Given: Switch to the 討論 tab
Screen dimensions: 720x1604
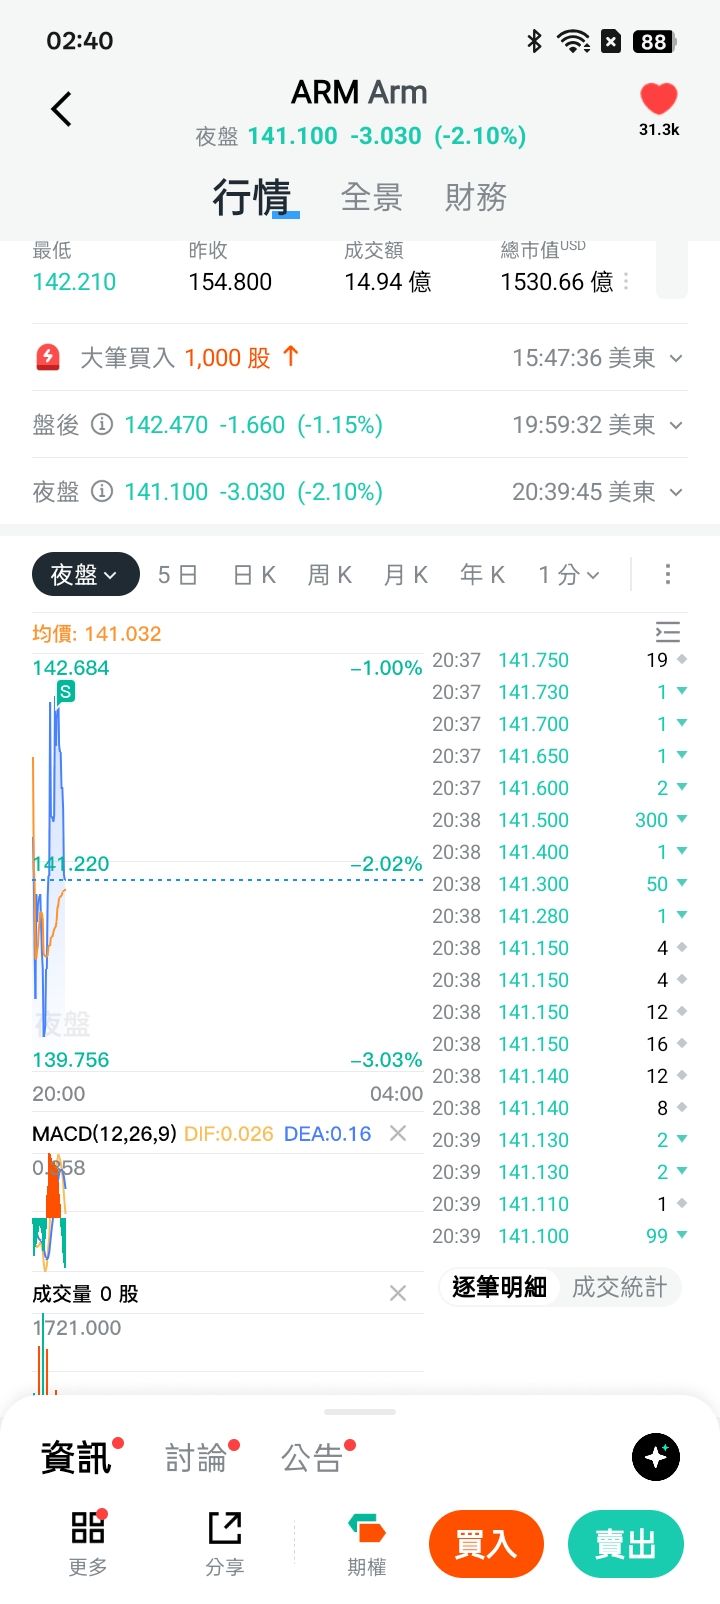Looking at the screenshot, I should pyautogui.click(x=196, y=1458).
